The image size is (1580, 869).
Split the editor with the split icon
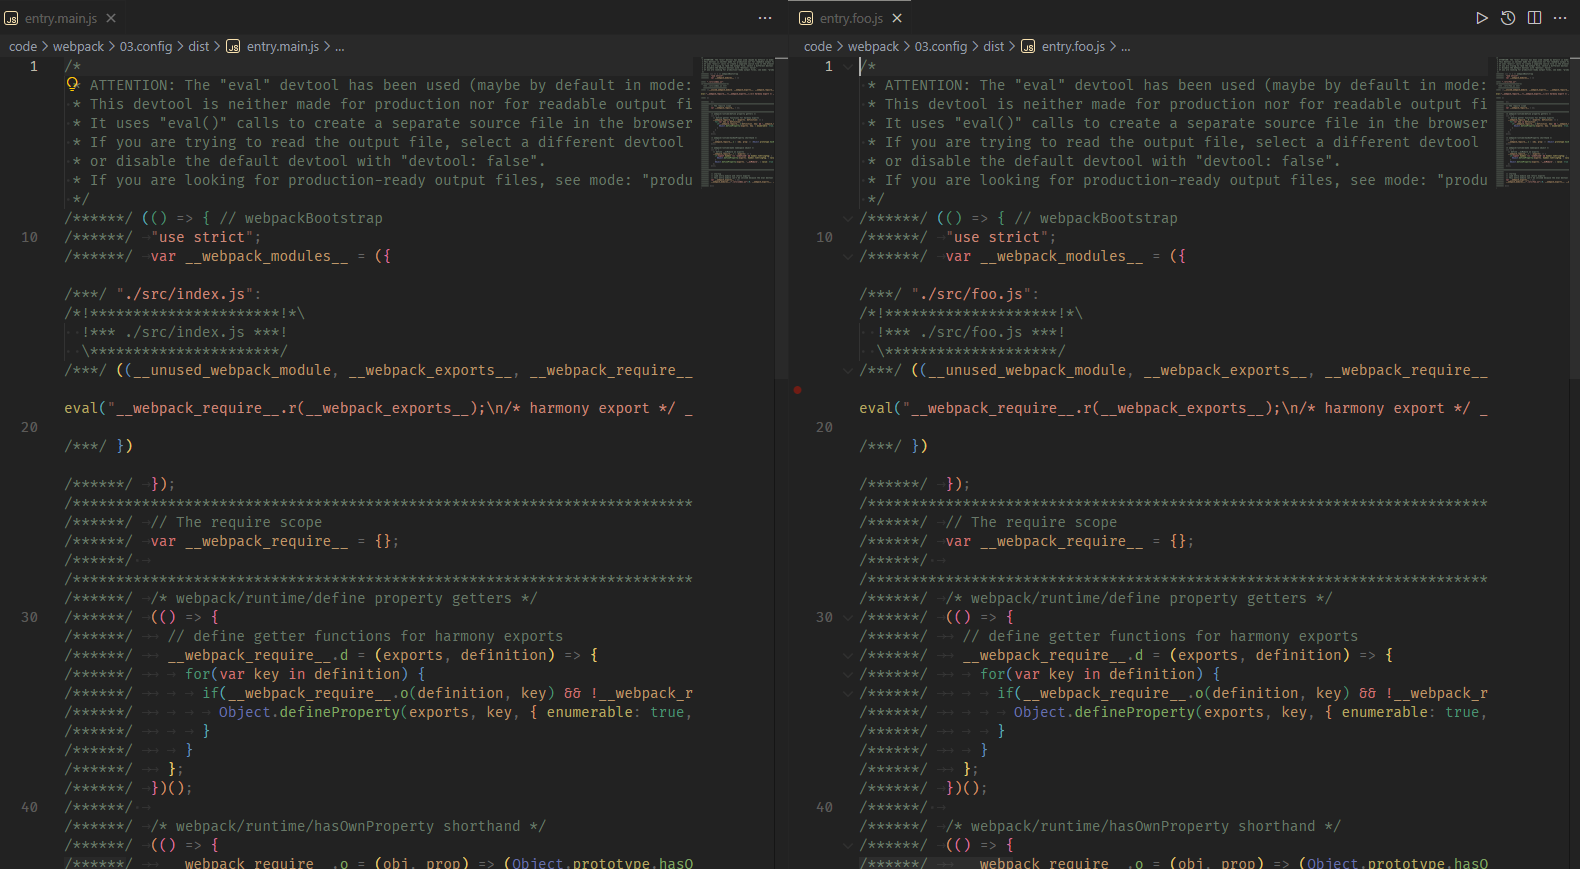point(1534,18)
